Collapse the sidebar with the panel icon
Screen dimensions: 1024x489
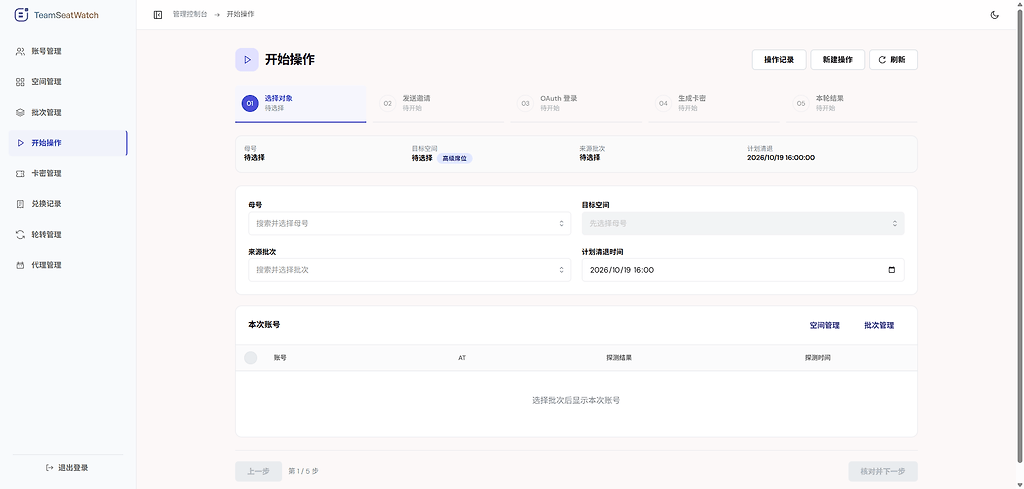(158, 14)
